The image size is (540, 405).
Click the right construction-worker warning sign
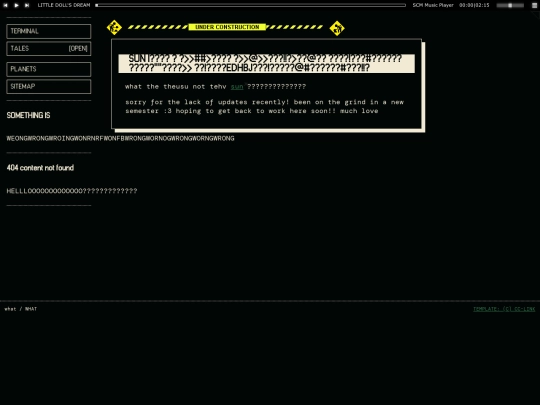pos(337,28)
